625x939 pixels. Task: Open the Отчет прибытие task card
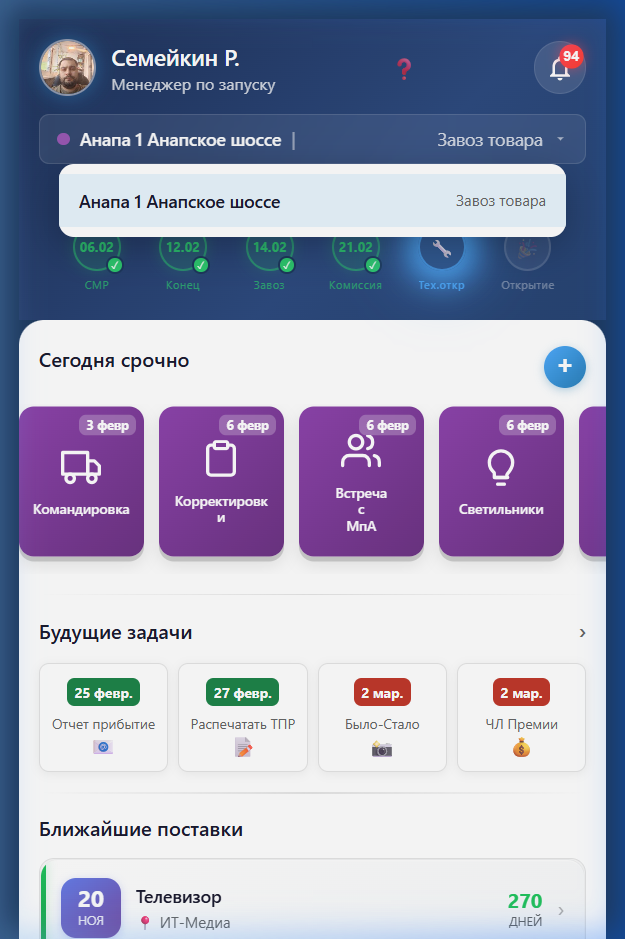coord(104,717)
